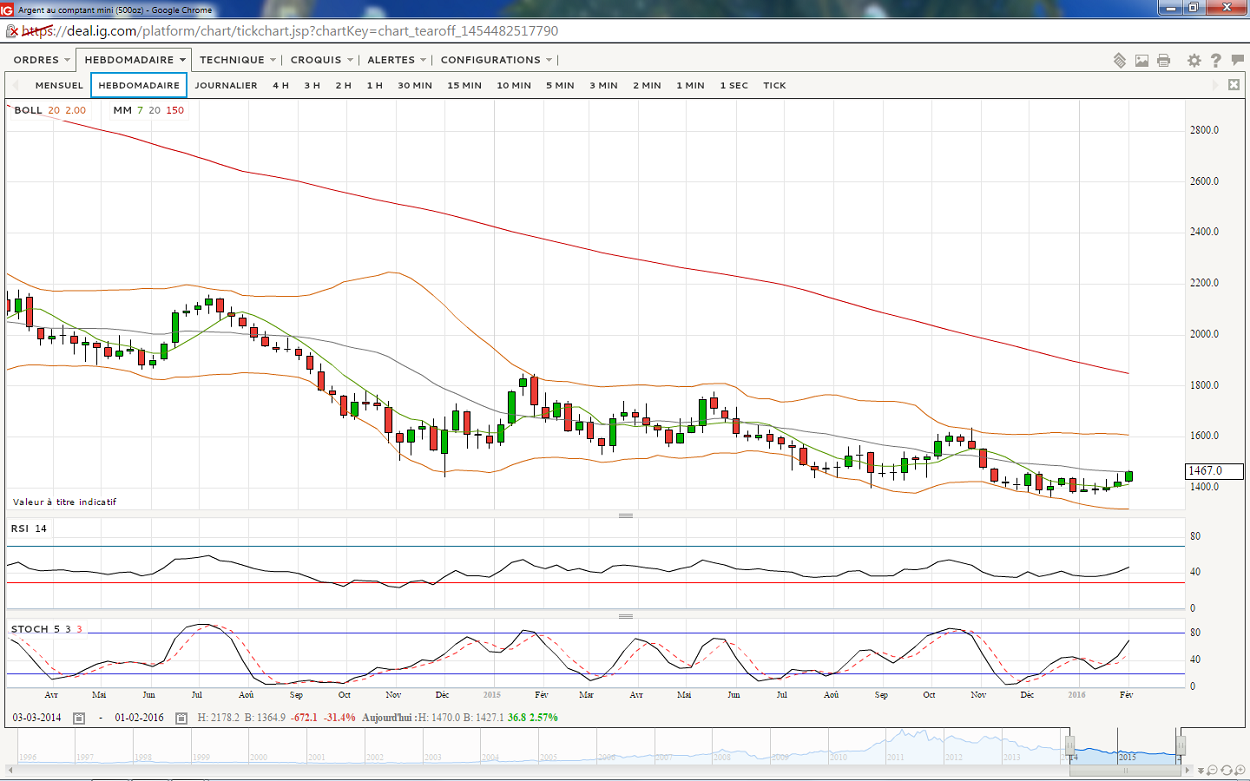The width and height of the screenshot is (1250, 781).
Task: Print the chart using printer icon
Action: 1164,61
